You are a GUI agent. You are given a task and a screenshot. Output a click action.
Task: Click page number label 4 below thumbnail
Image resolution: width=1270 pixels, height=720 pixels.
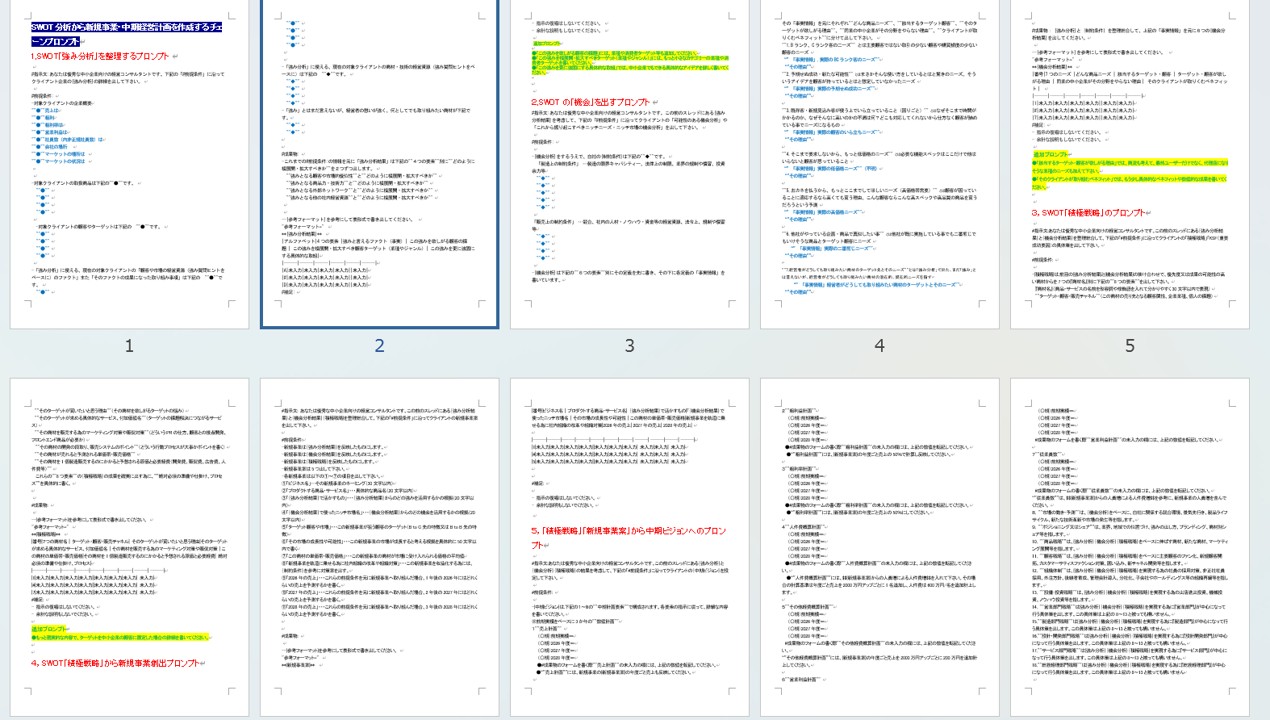click(879, 346)
